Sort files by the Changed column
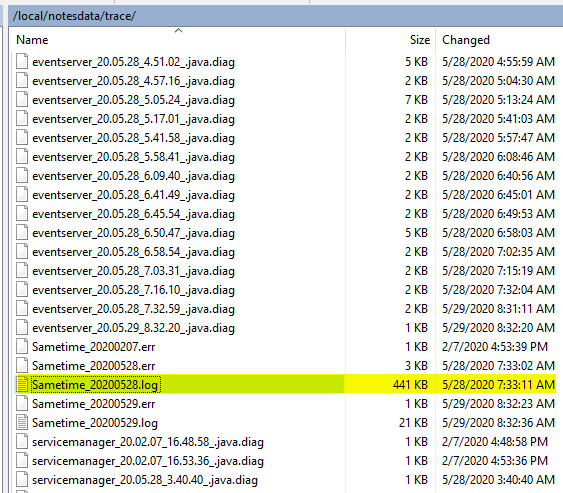 (466, 40)
